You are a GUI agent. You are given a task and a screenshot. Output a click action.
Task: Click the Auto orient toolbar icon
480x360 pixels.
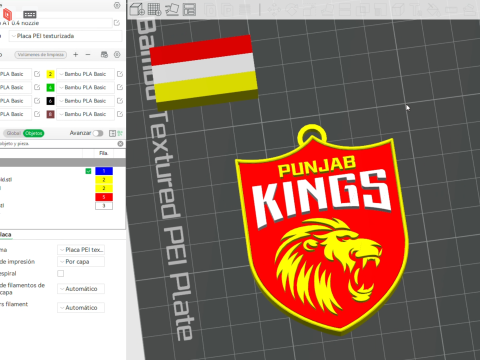click(x=172, y=9)
